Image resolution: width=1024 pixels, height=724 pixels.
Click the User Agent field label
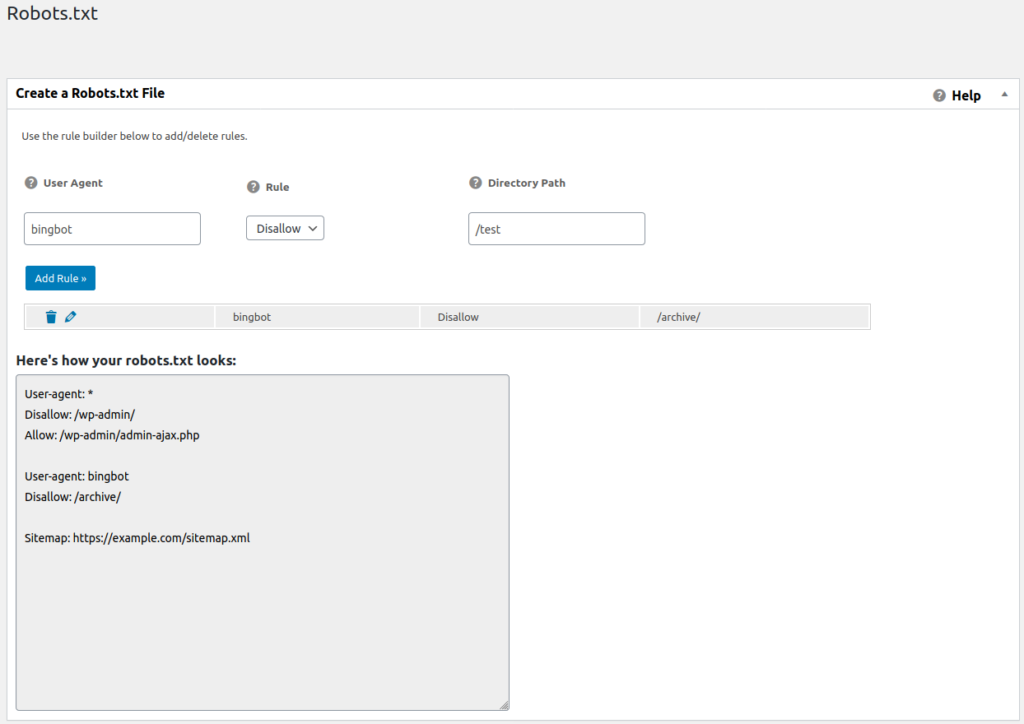tap(73, 183)
